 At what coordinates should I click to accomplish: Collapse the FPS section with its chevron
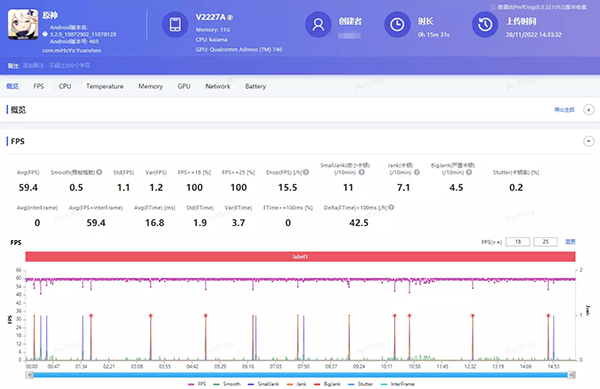[589, 141]
